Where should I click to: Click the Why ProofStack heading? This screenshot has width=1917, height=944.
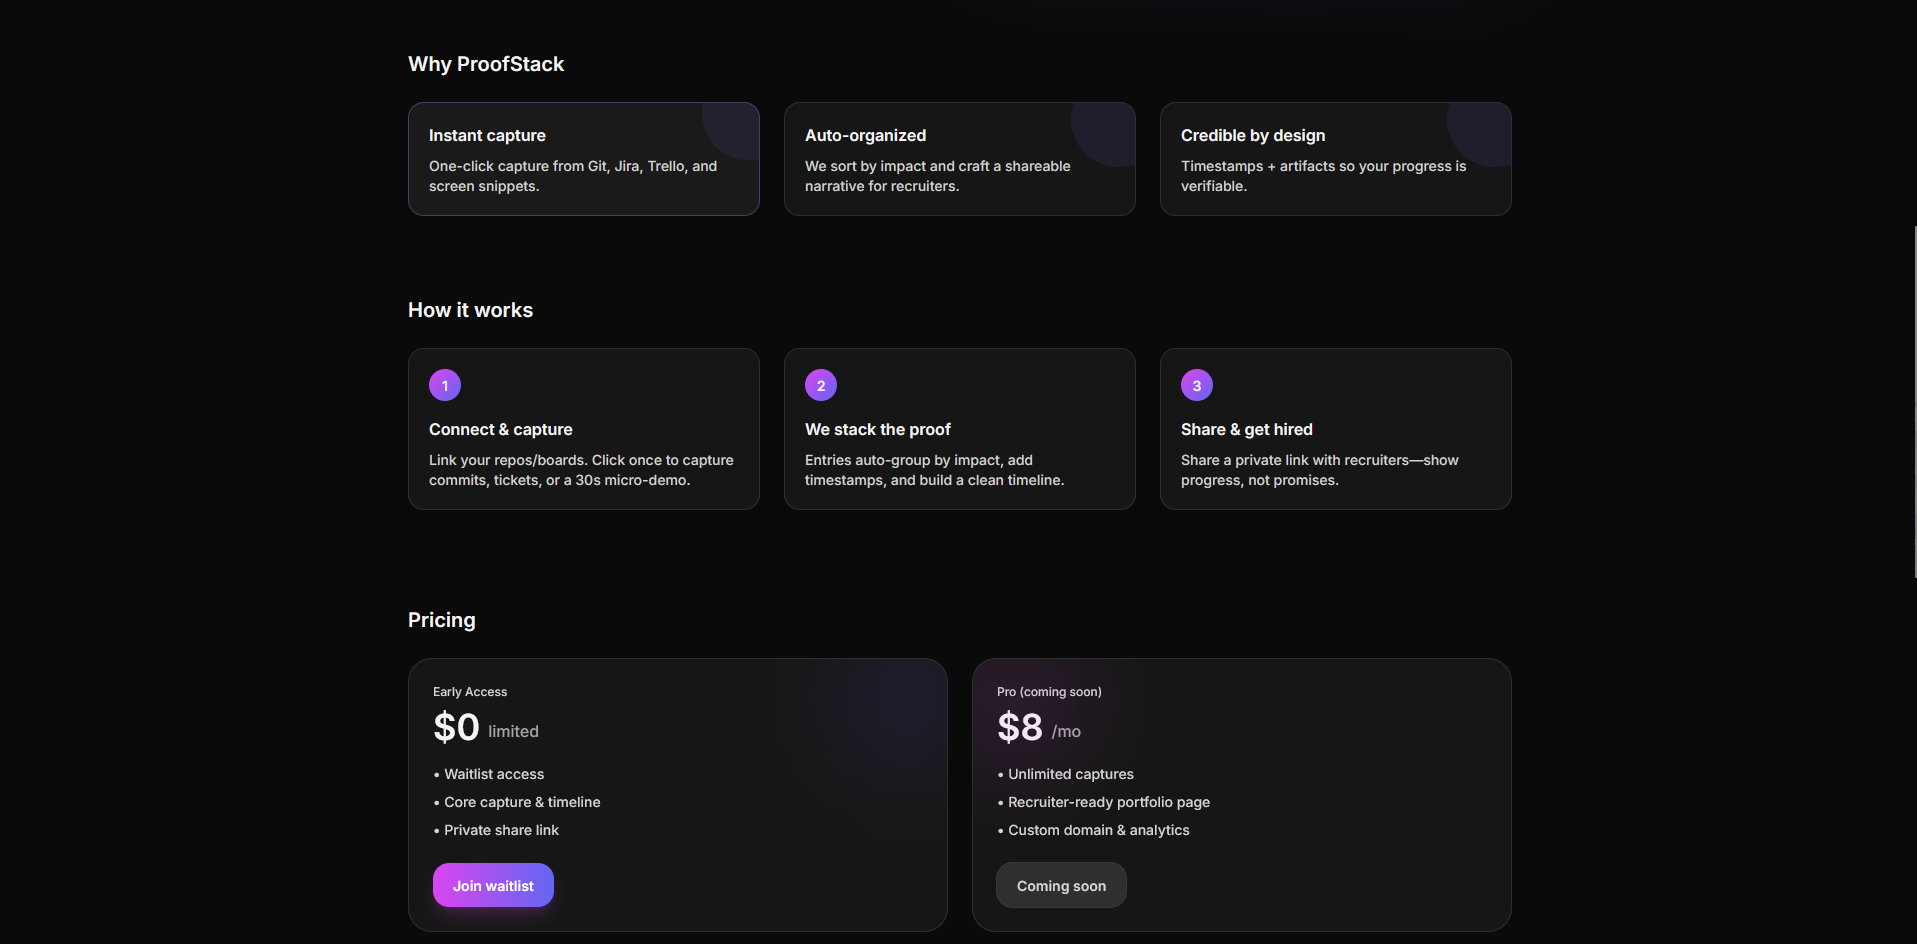click(485, 63)
